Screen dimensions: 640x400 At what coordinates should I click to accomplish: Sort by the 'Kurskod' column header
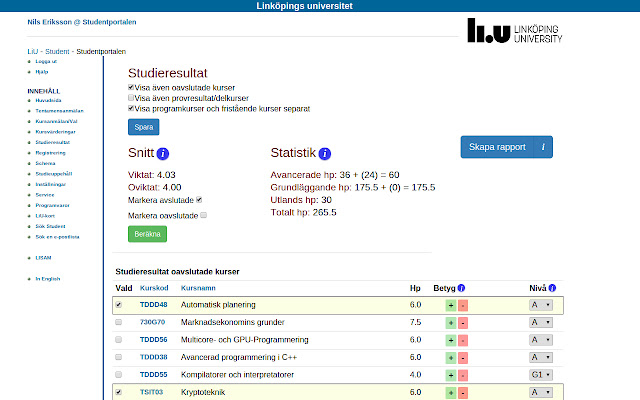(x=154, y=288)
